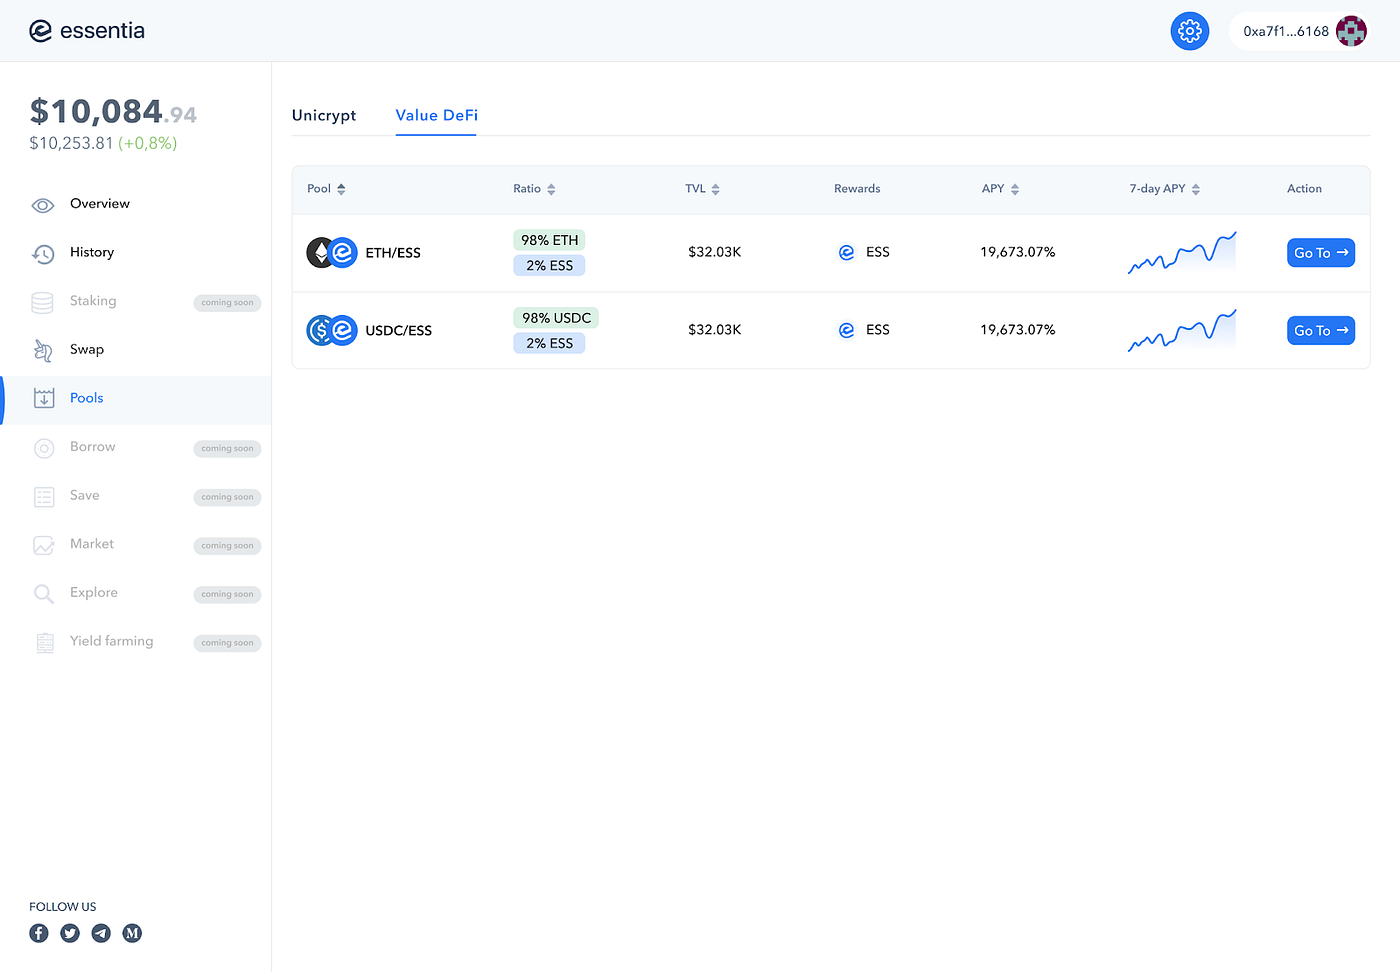Open the Telegram social link
The width and height of the screenshot is (1400, 972).
click(101, 933)
